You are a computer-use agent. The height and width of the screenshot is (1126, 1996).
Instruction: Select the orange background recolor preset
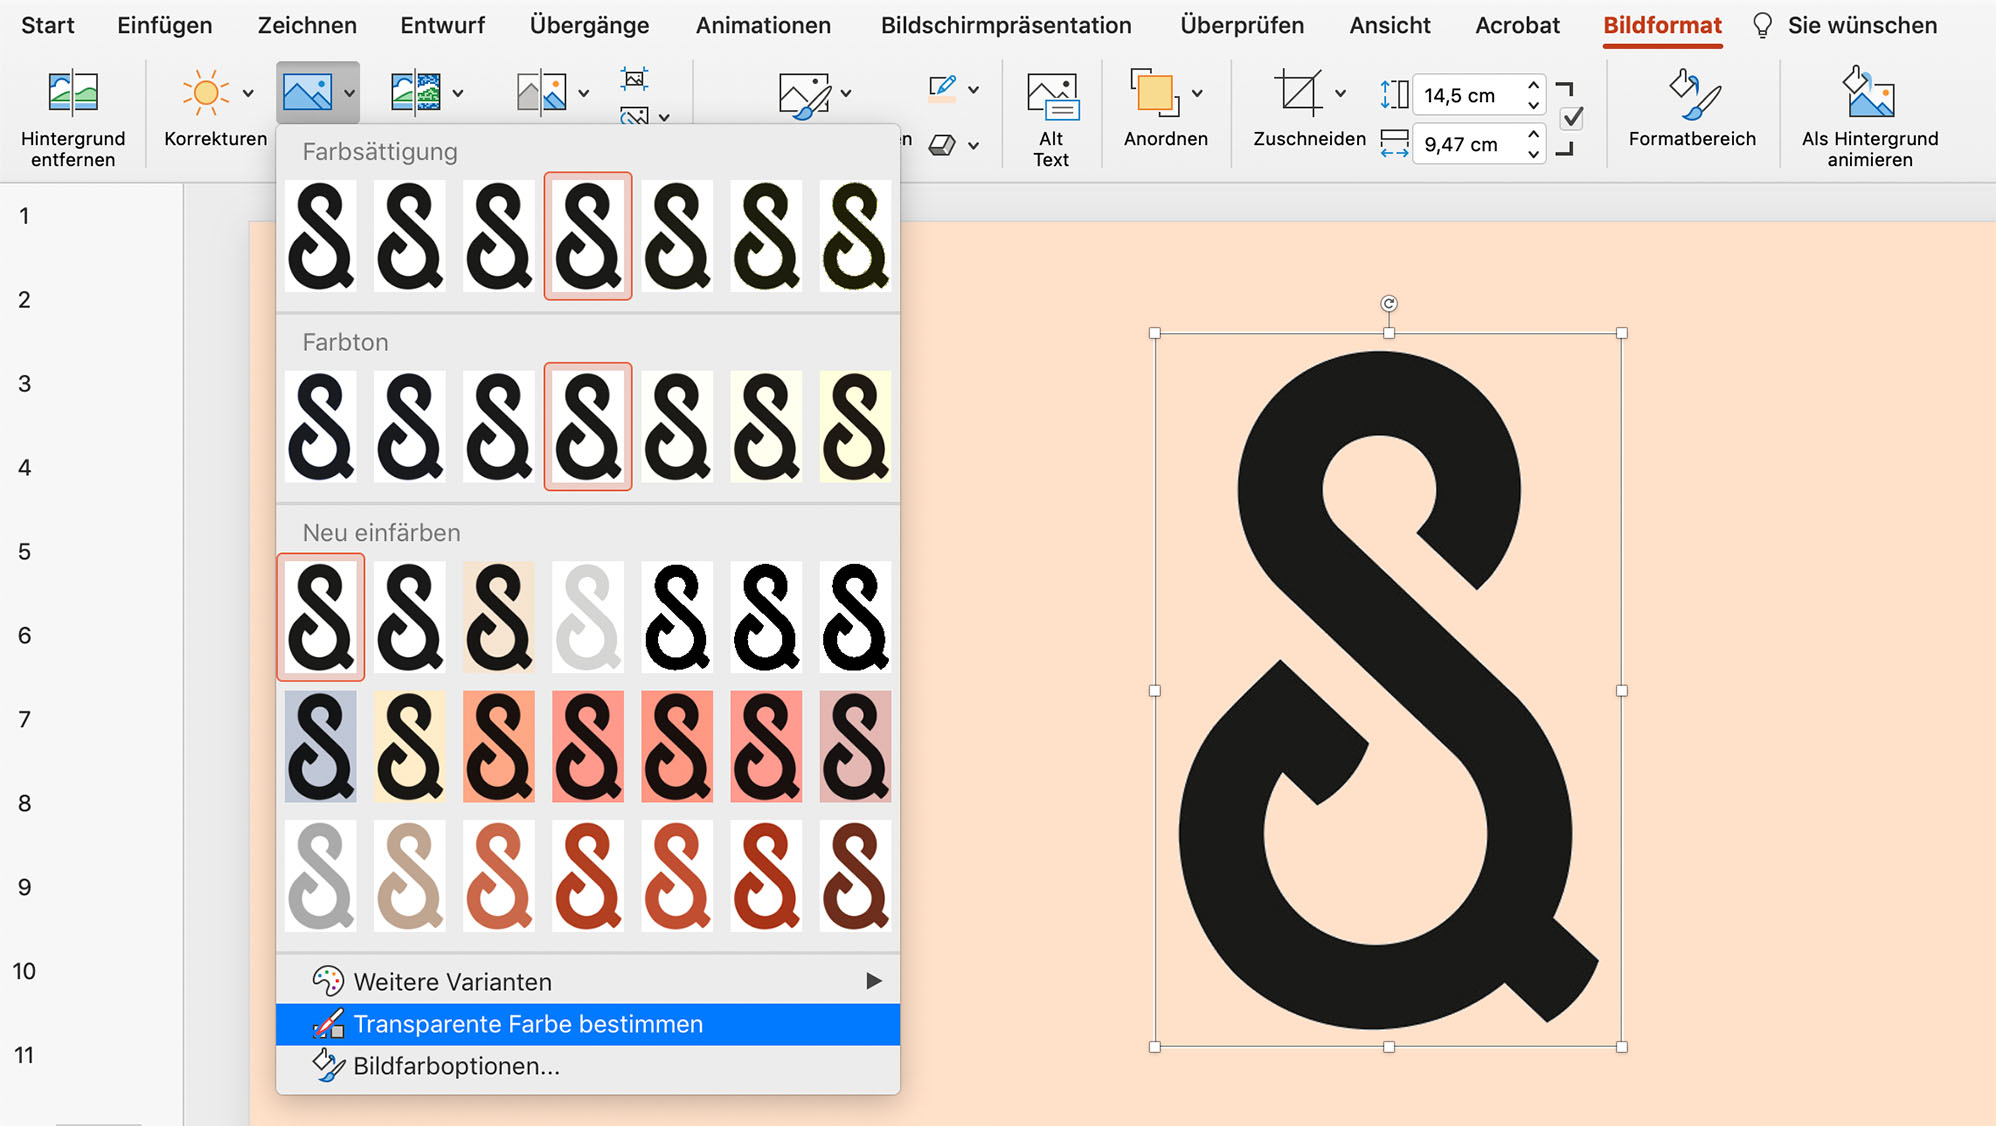[499, 746]
